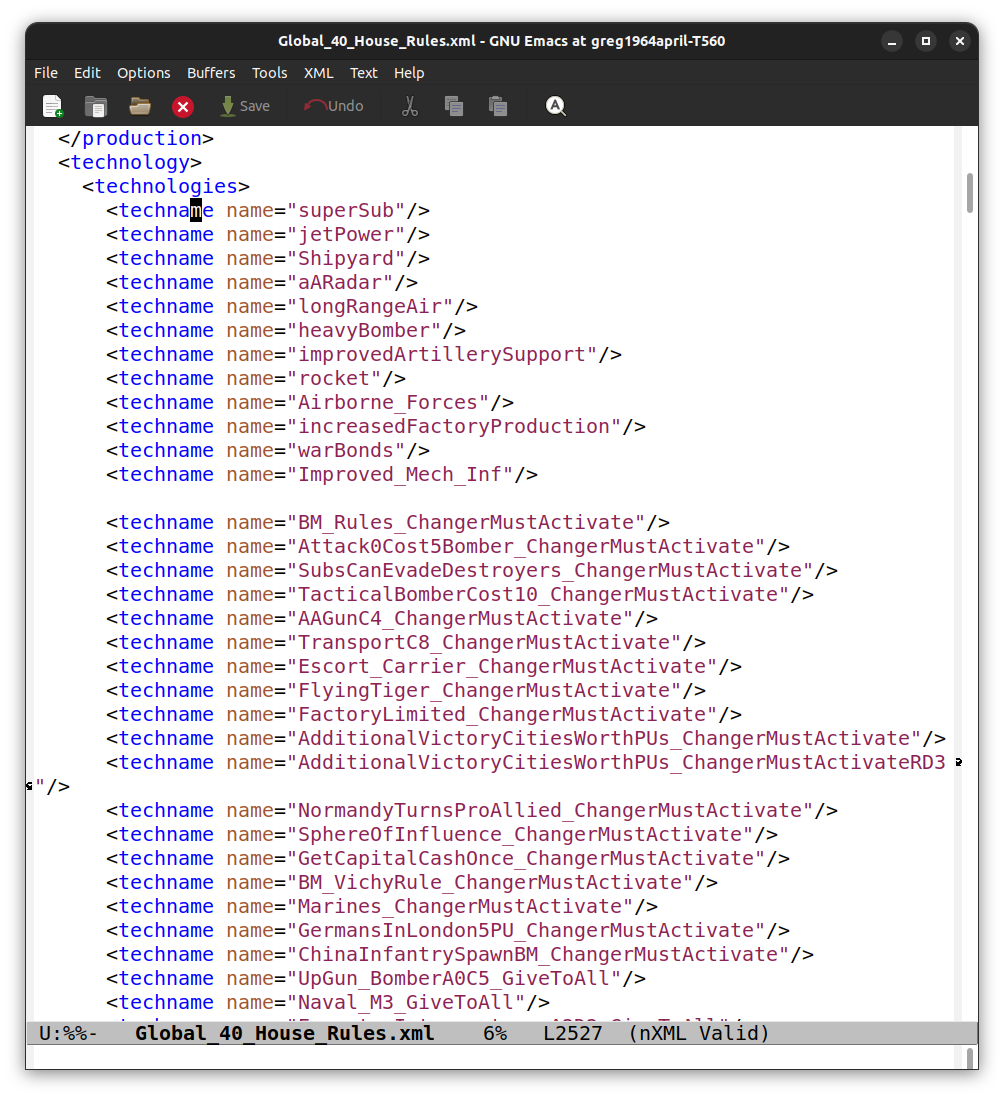
Task: Click "GermansInLondon5PU_ChangerMustActivate" value
Action: tap(527, 931)
